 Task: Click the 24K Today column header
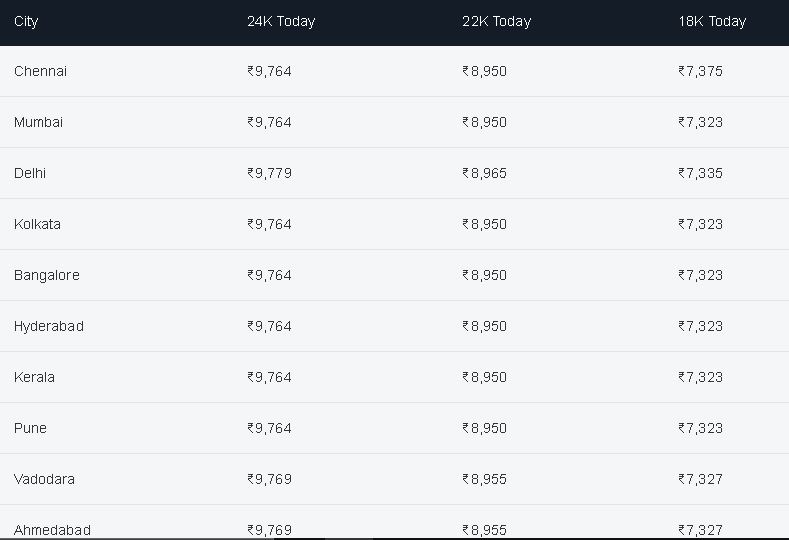pyautogui.click(x=281, y=22)
